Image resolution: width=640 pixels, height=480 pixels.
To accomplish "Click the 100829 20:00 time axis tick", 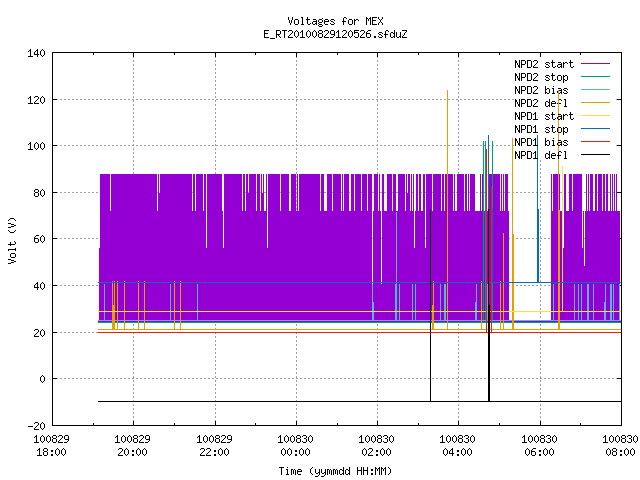I will (133, 446).
